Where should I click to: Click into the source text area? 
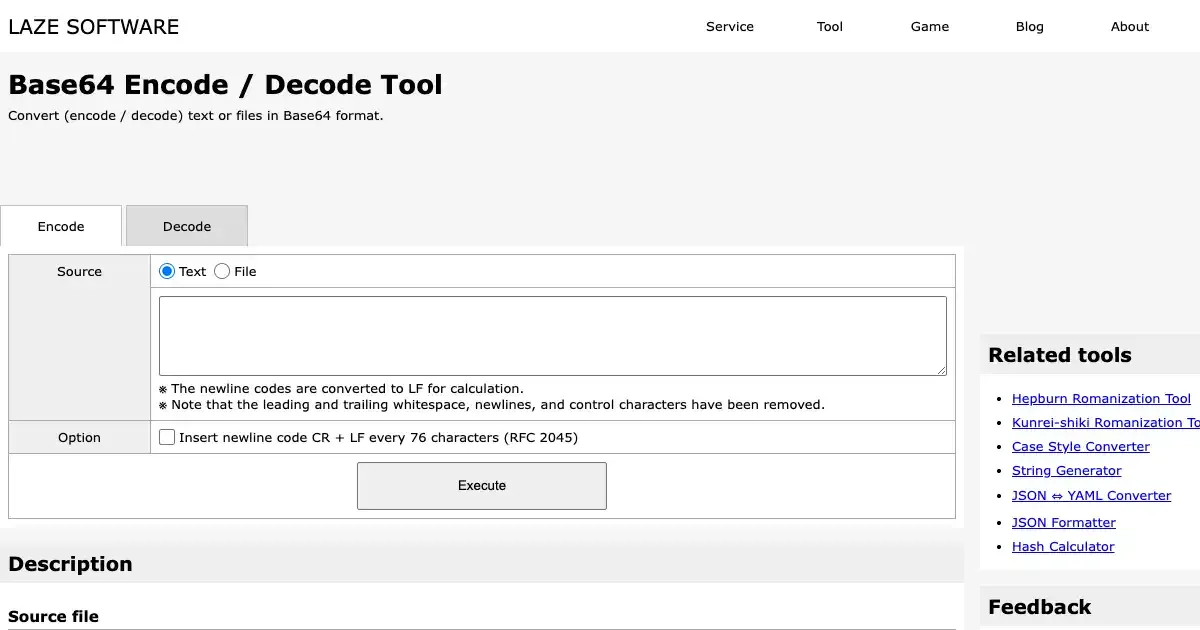(552, 336)
